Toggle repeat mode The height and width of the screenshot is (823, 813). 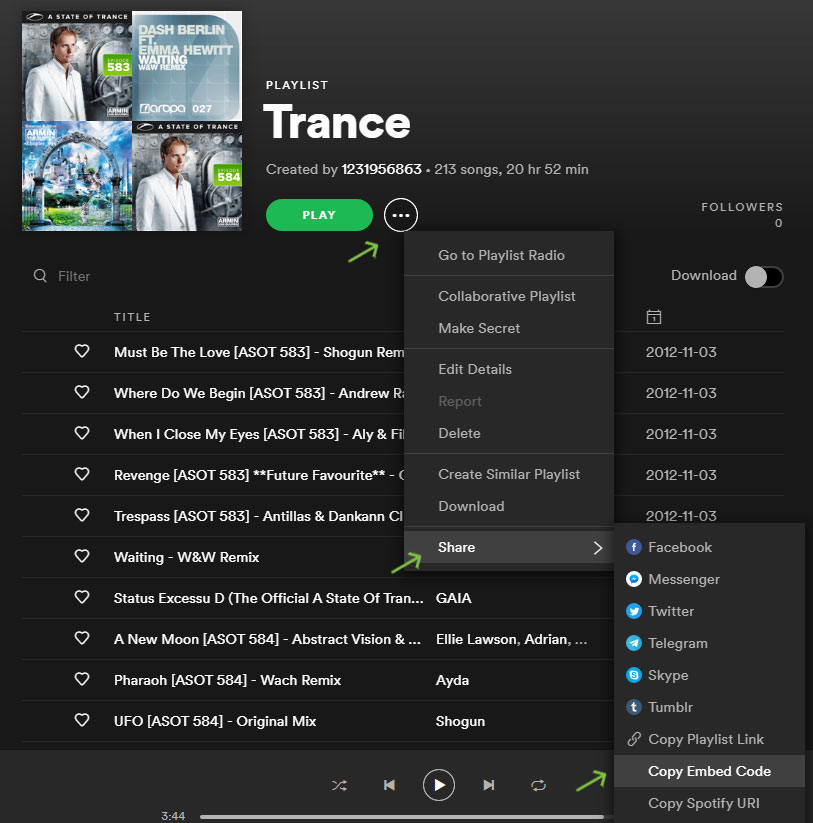click(538, 785)
